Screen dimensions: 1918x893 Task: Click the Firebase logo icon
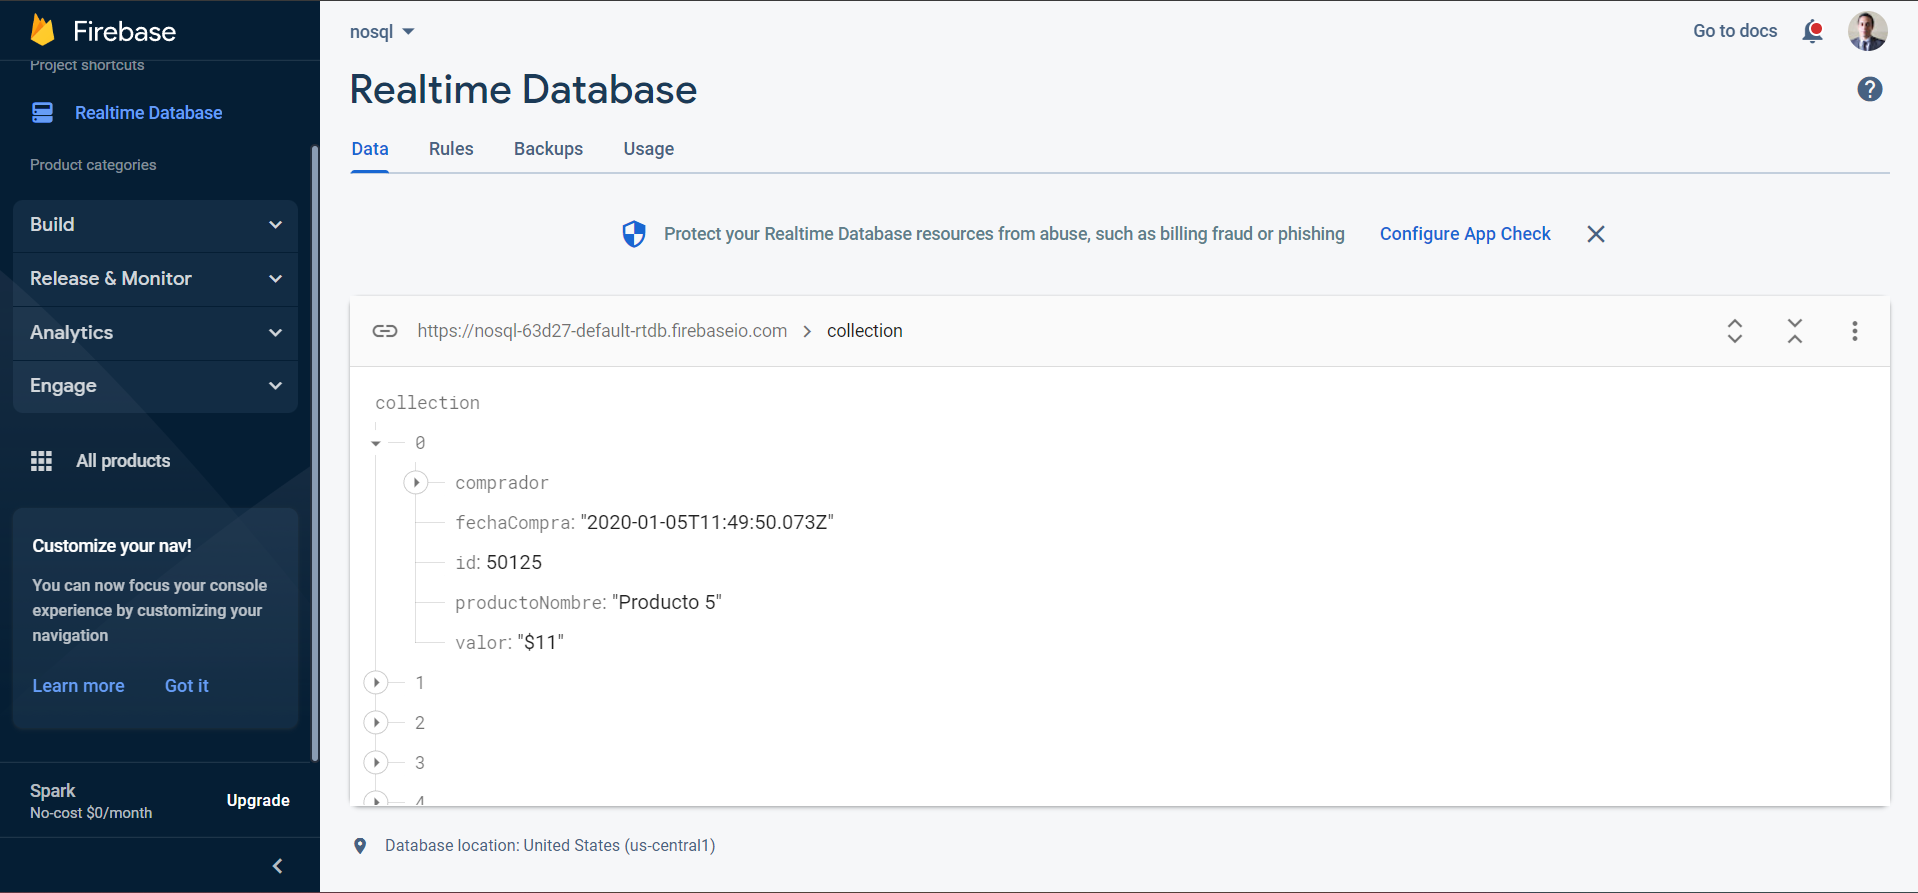point(42,31)
